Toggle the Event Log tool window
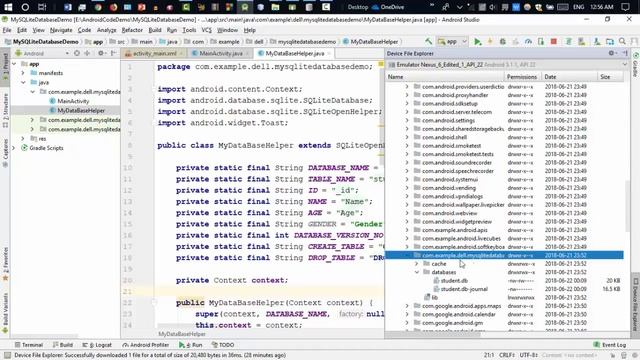The width and height of the screenshot is (640, 360). click(609, 345)
